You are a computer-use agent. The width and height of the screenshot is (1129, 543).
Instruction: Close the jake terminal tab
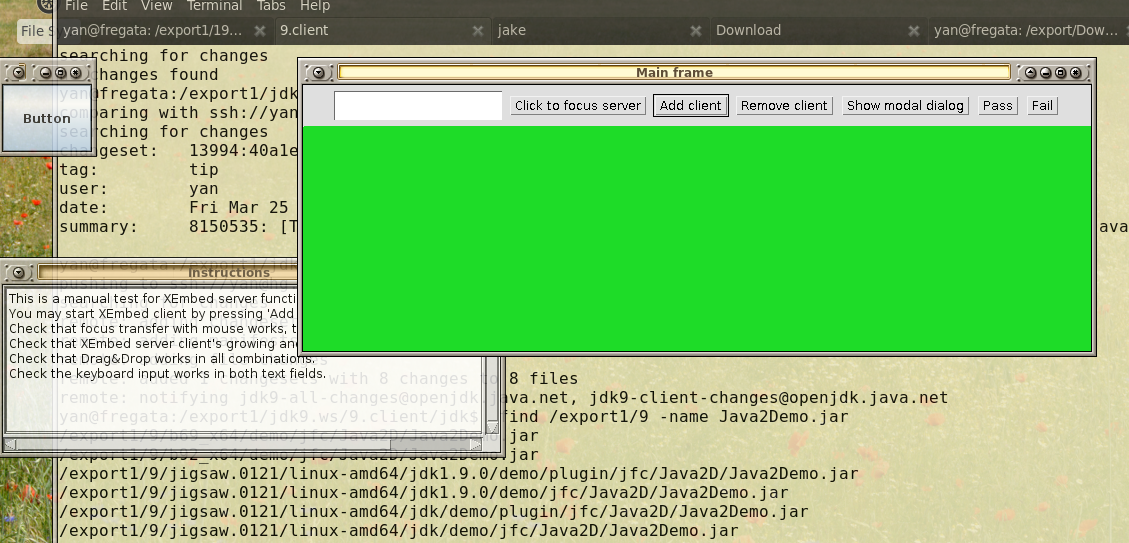(x=696, y=30)
